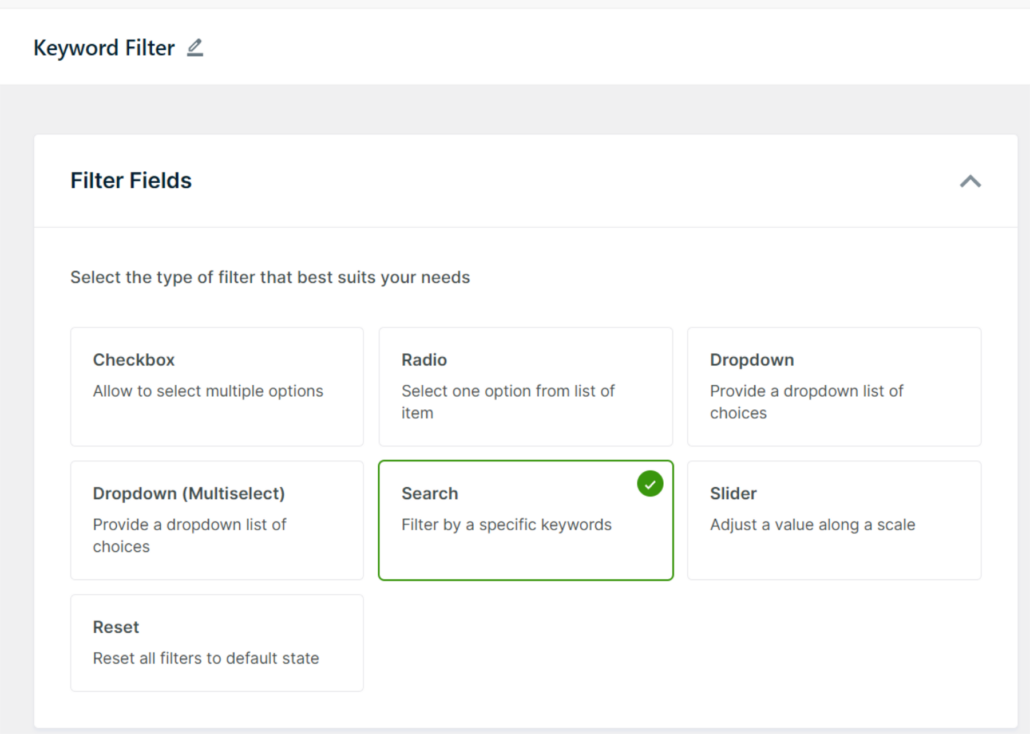Choose the Radio filter type card
1030x734 pixels.
click(526, 387)
